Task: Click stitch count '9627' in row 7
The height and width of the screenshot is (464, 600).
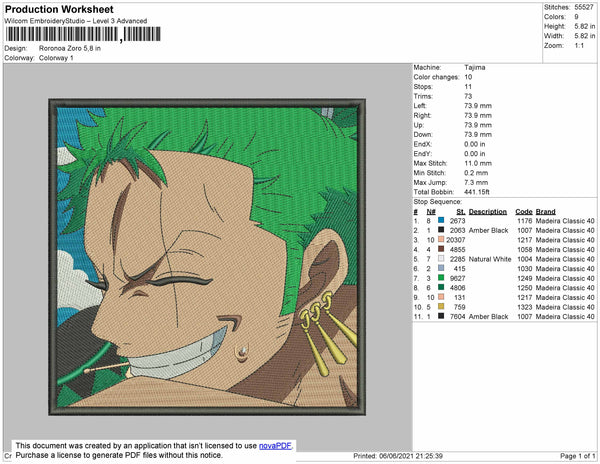Action: (x=458, y=278)
